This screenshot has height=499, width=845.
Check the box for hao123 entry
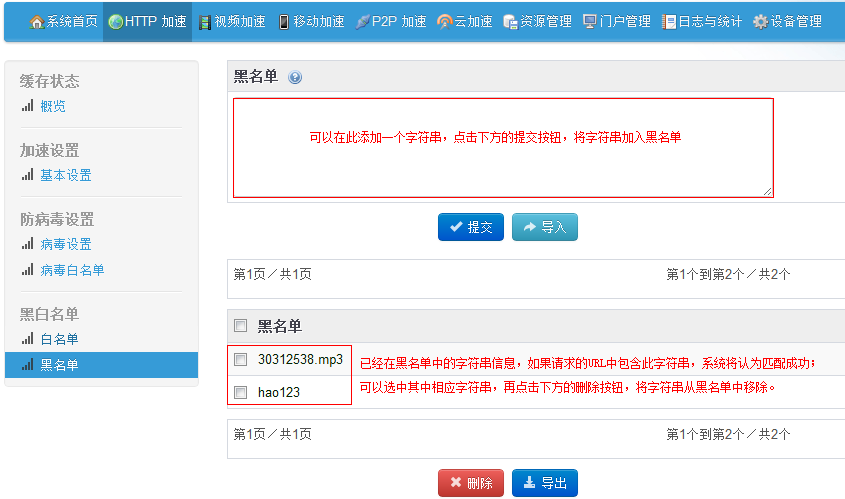(240, 392)
